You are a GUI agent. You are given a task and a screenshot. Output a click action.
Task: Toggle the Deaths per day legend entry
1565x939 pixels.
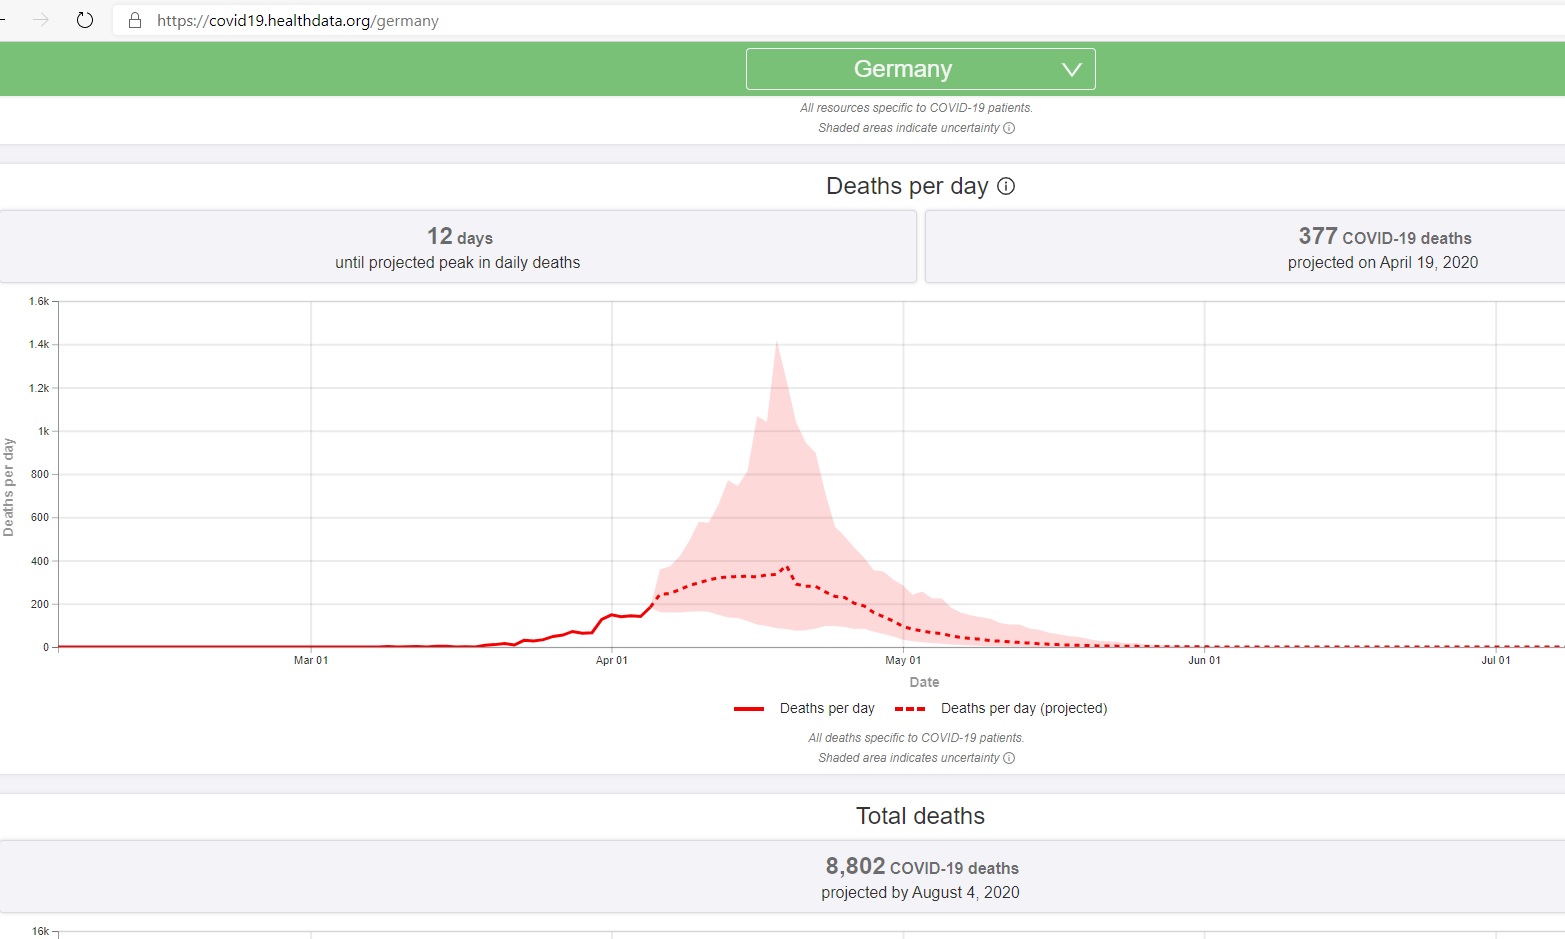[x=827, y=708]
